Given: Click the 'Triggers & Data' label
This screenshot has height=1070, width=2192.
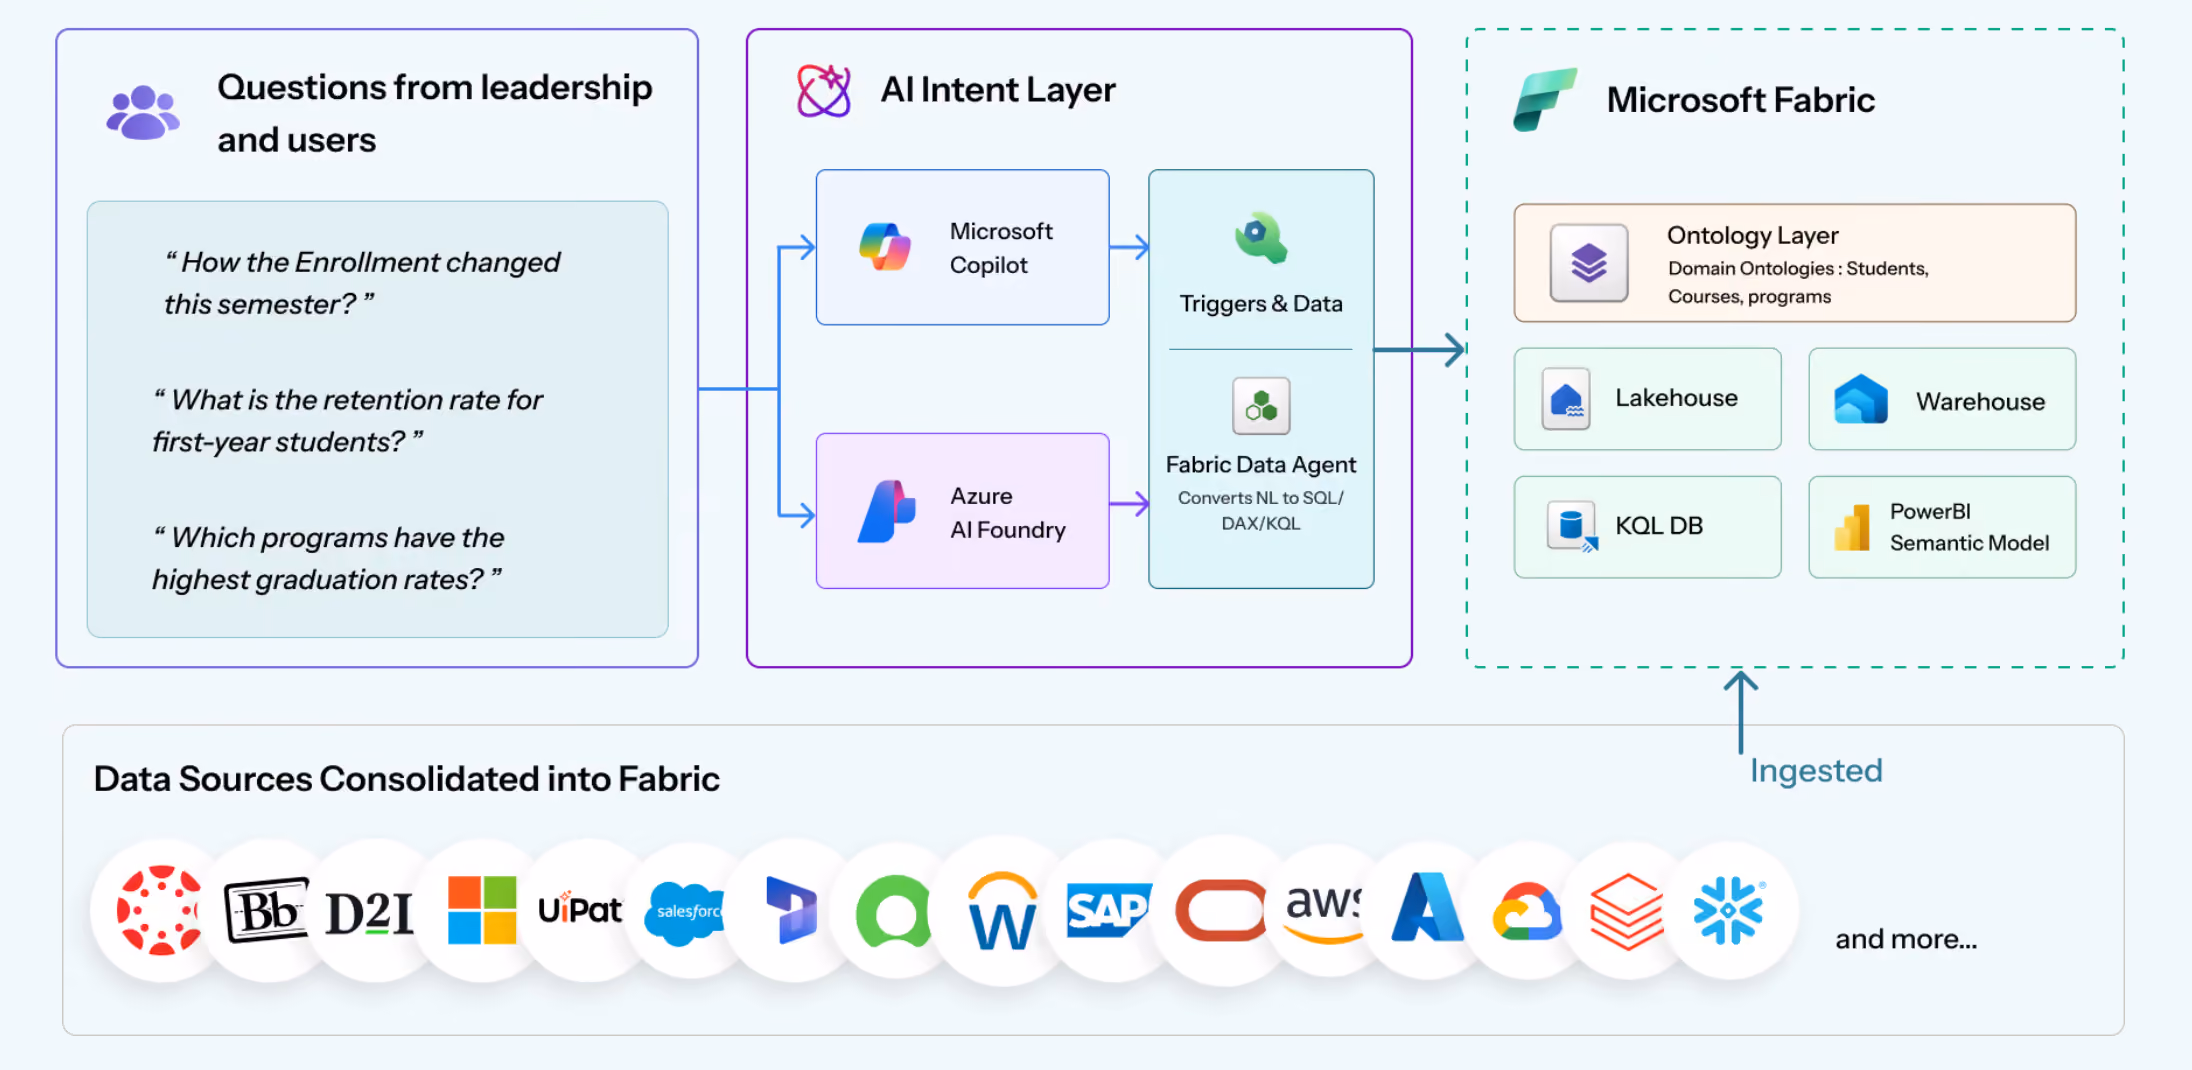Looking at the screenshot, I should (x=1261, y=303).
